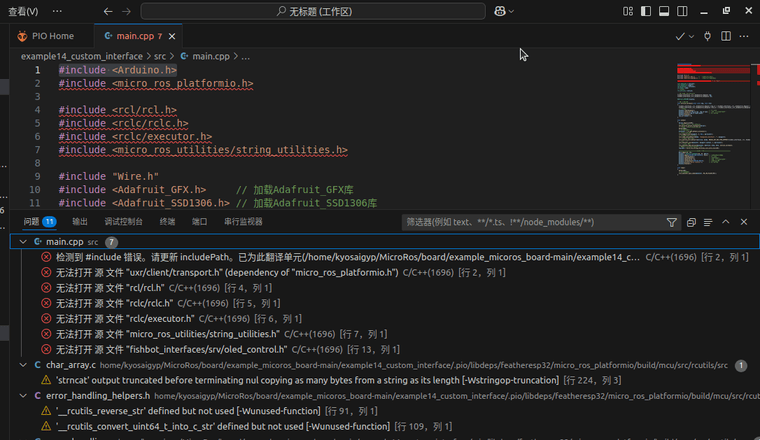Switch to the 终端 tab
Screen dimensions: 760x440
click(x=167, y=221)
